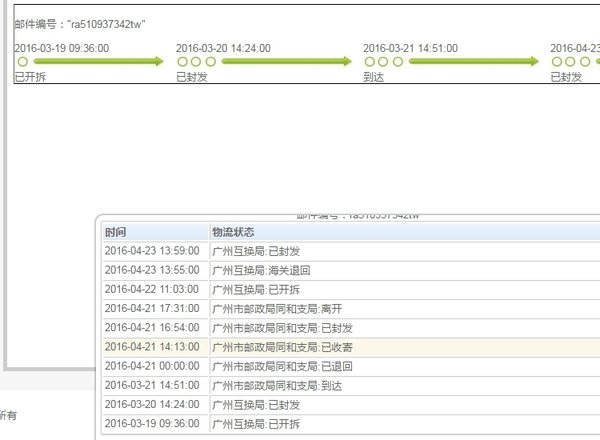Viewport: 600px width, 440px height.
Task: Click the timeline timestamp 2016-03-20 14:24:00
Action: click(223, 48)
